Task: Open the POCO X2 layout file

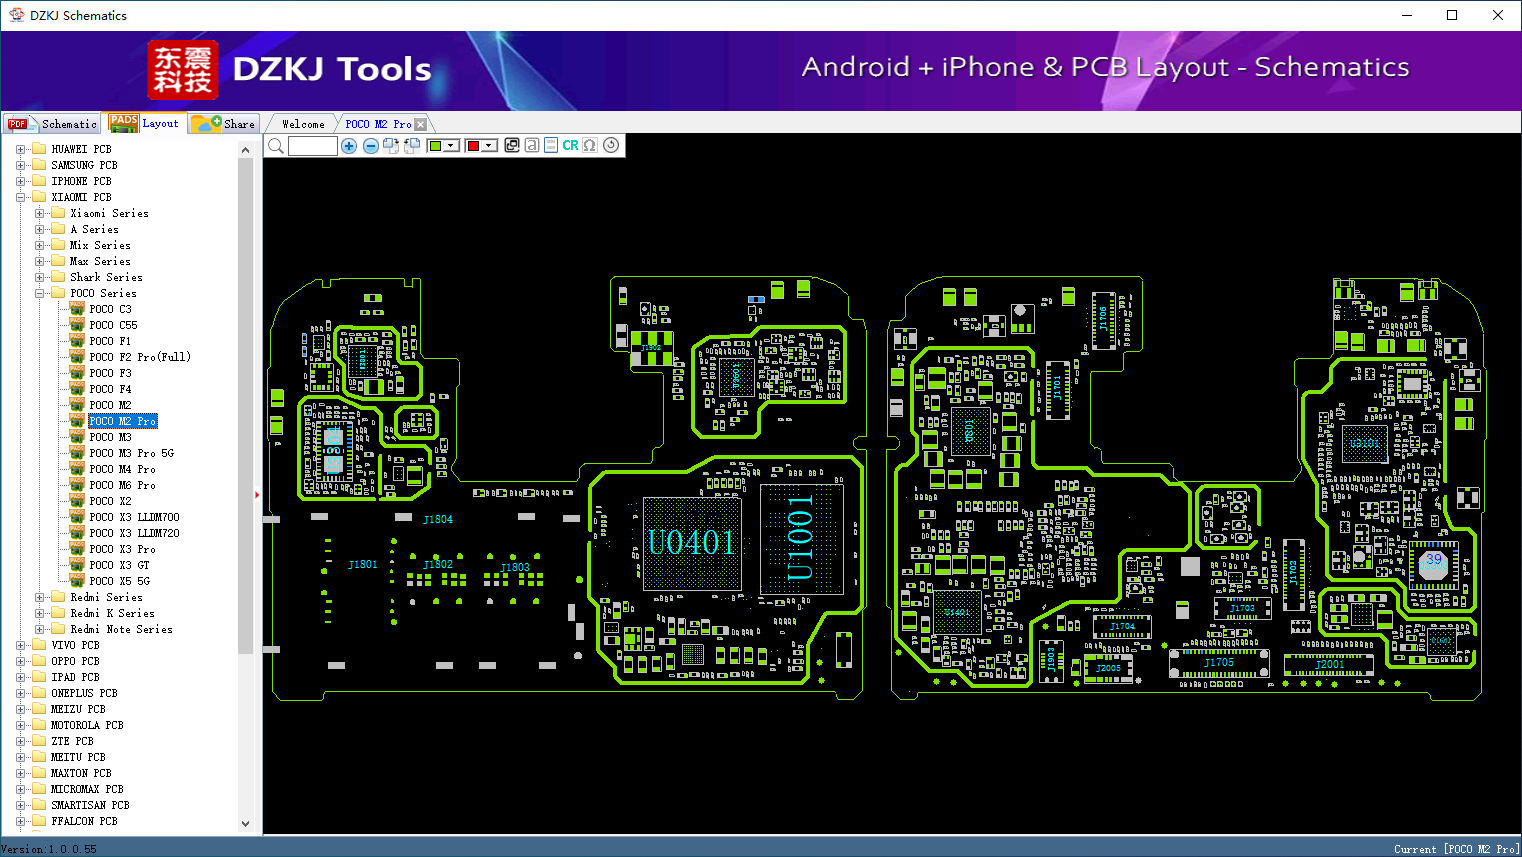Action: (110, 501)
